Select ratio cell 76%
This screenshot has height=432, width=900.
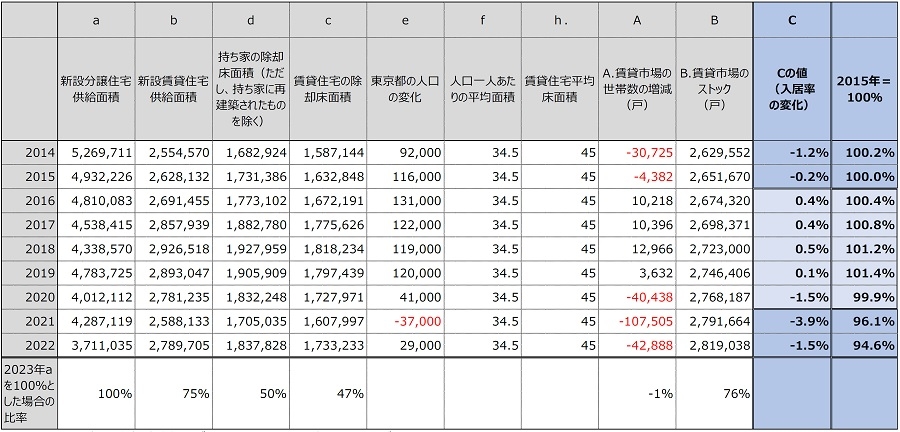(x=714, y=394)
